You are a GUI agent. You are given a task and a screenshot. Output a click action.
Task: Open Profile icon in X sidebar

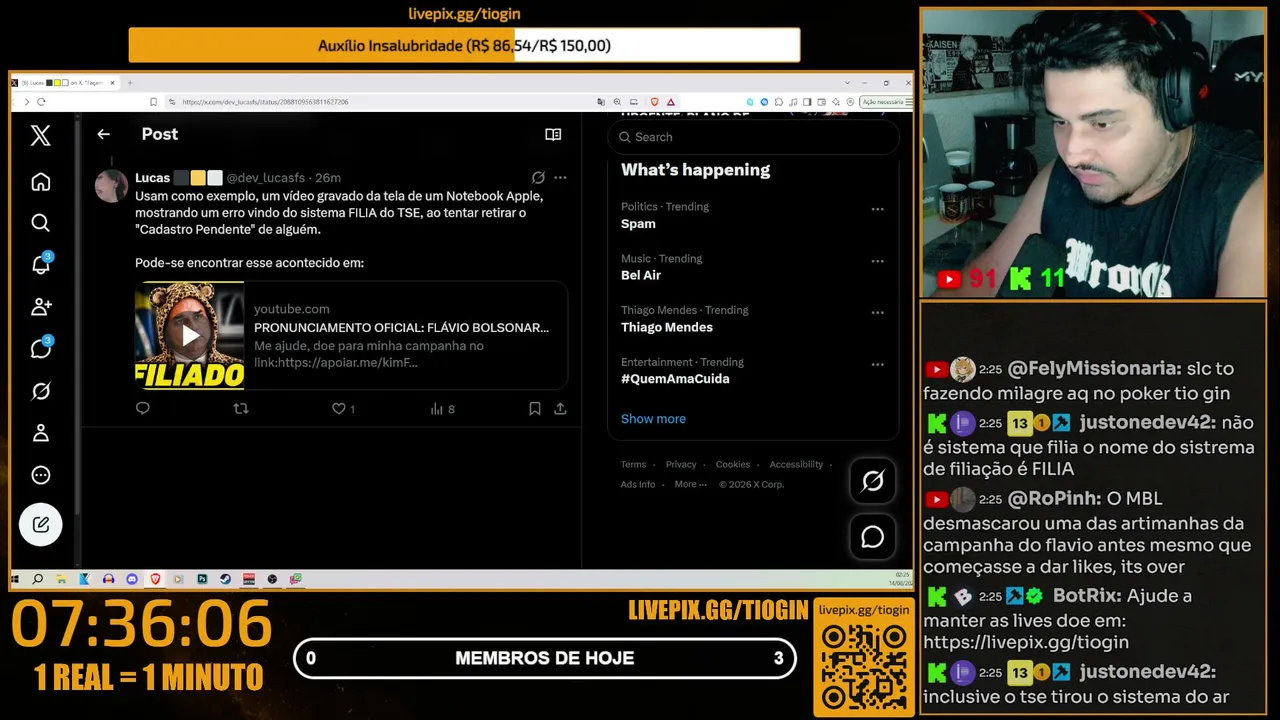coord(41,433)
